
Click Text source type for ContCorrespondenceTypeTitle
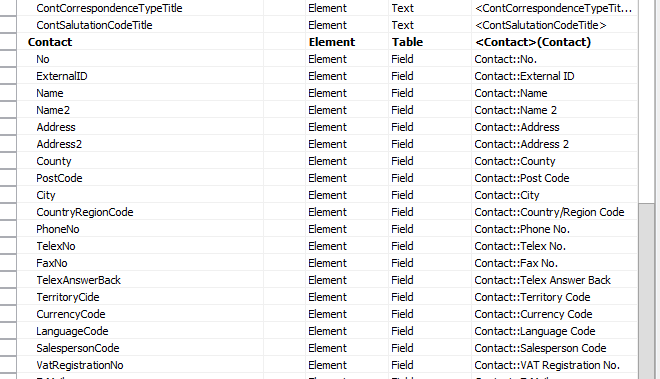pyautogui.click(x=402, y=8)
